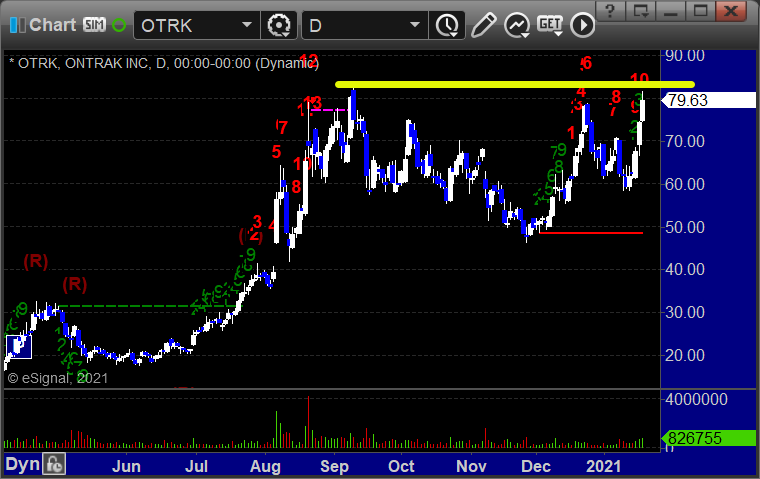
Task: Select the magenta dashed line near September
Action: (x=329, y=110)
